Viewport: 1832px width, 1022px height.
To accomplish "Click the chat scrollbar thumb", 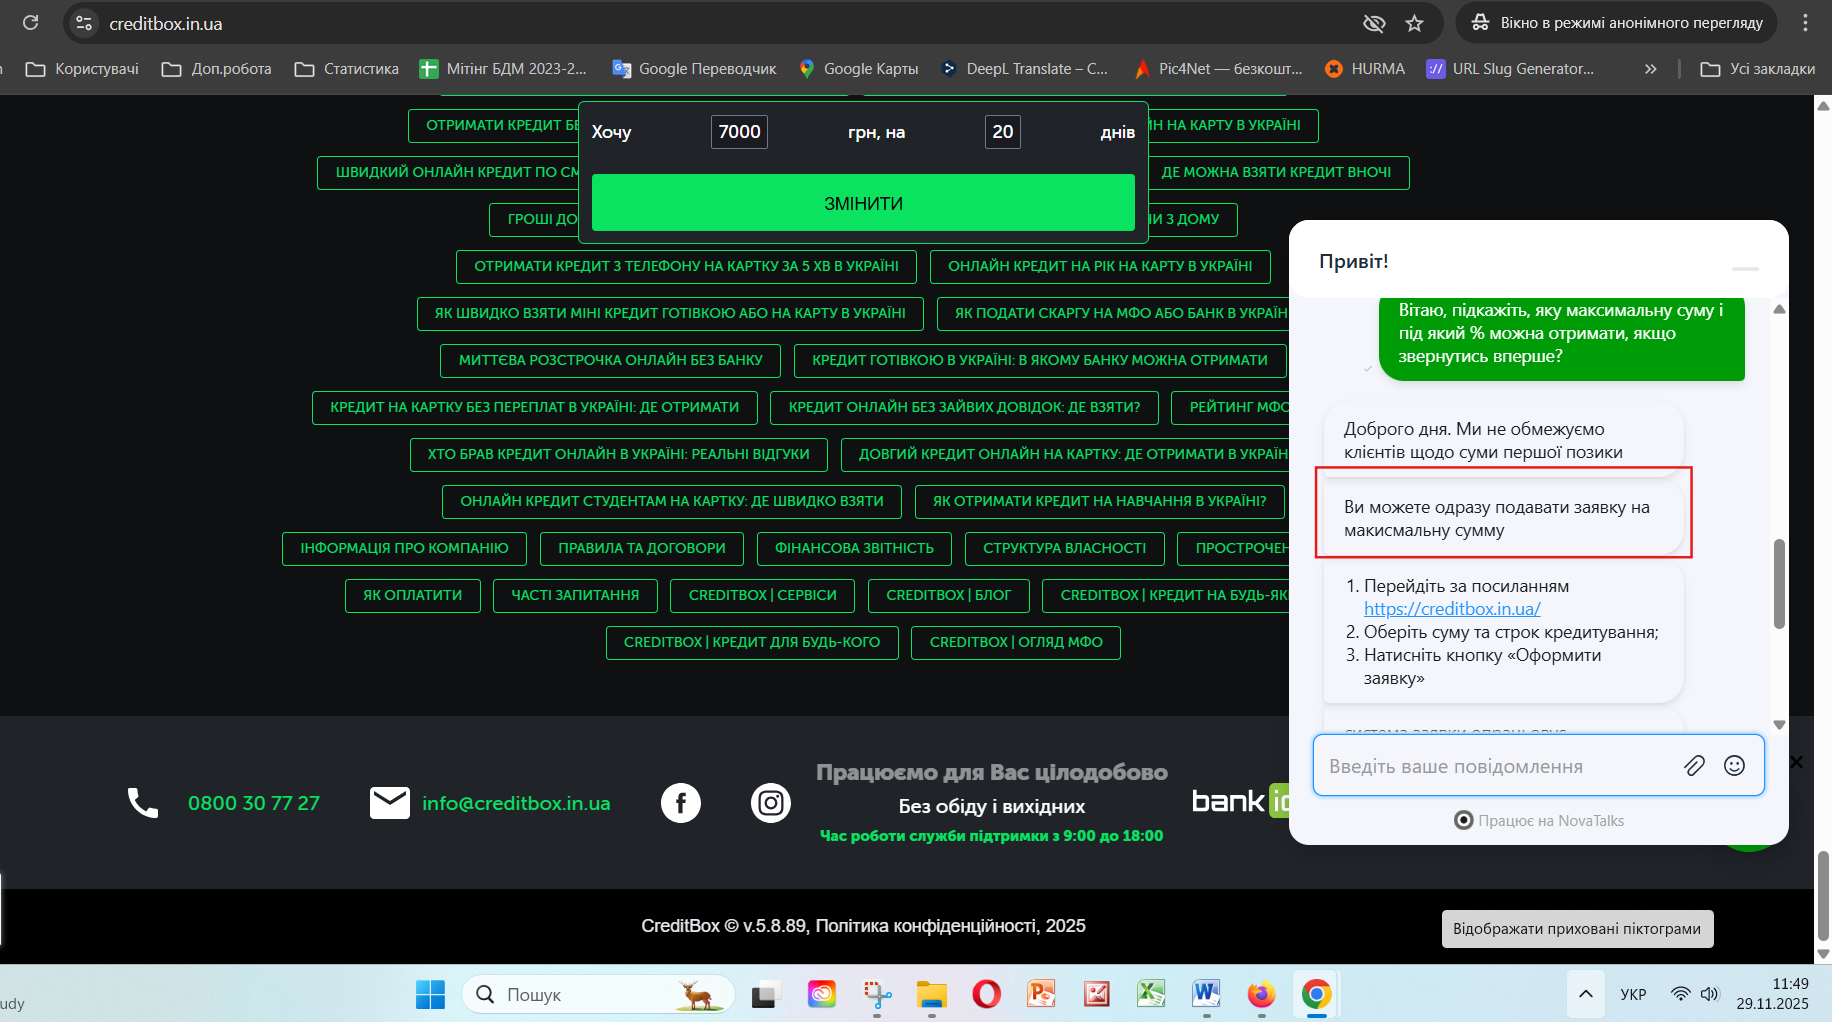I will [1779, 584].
